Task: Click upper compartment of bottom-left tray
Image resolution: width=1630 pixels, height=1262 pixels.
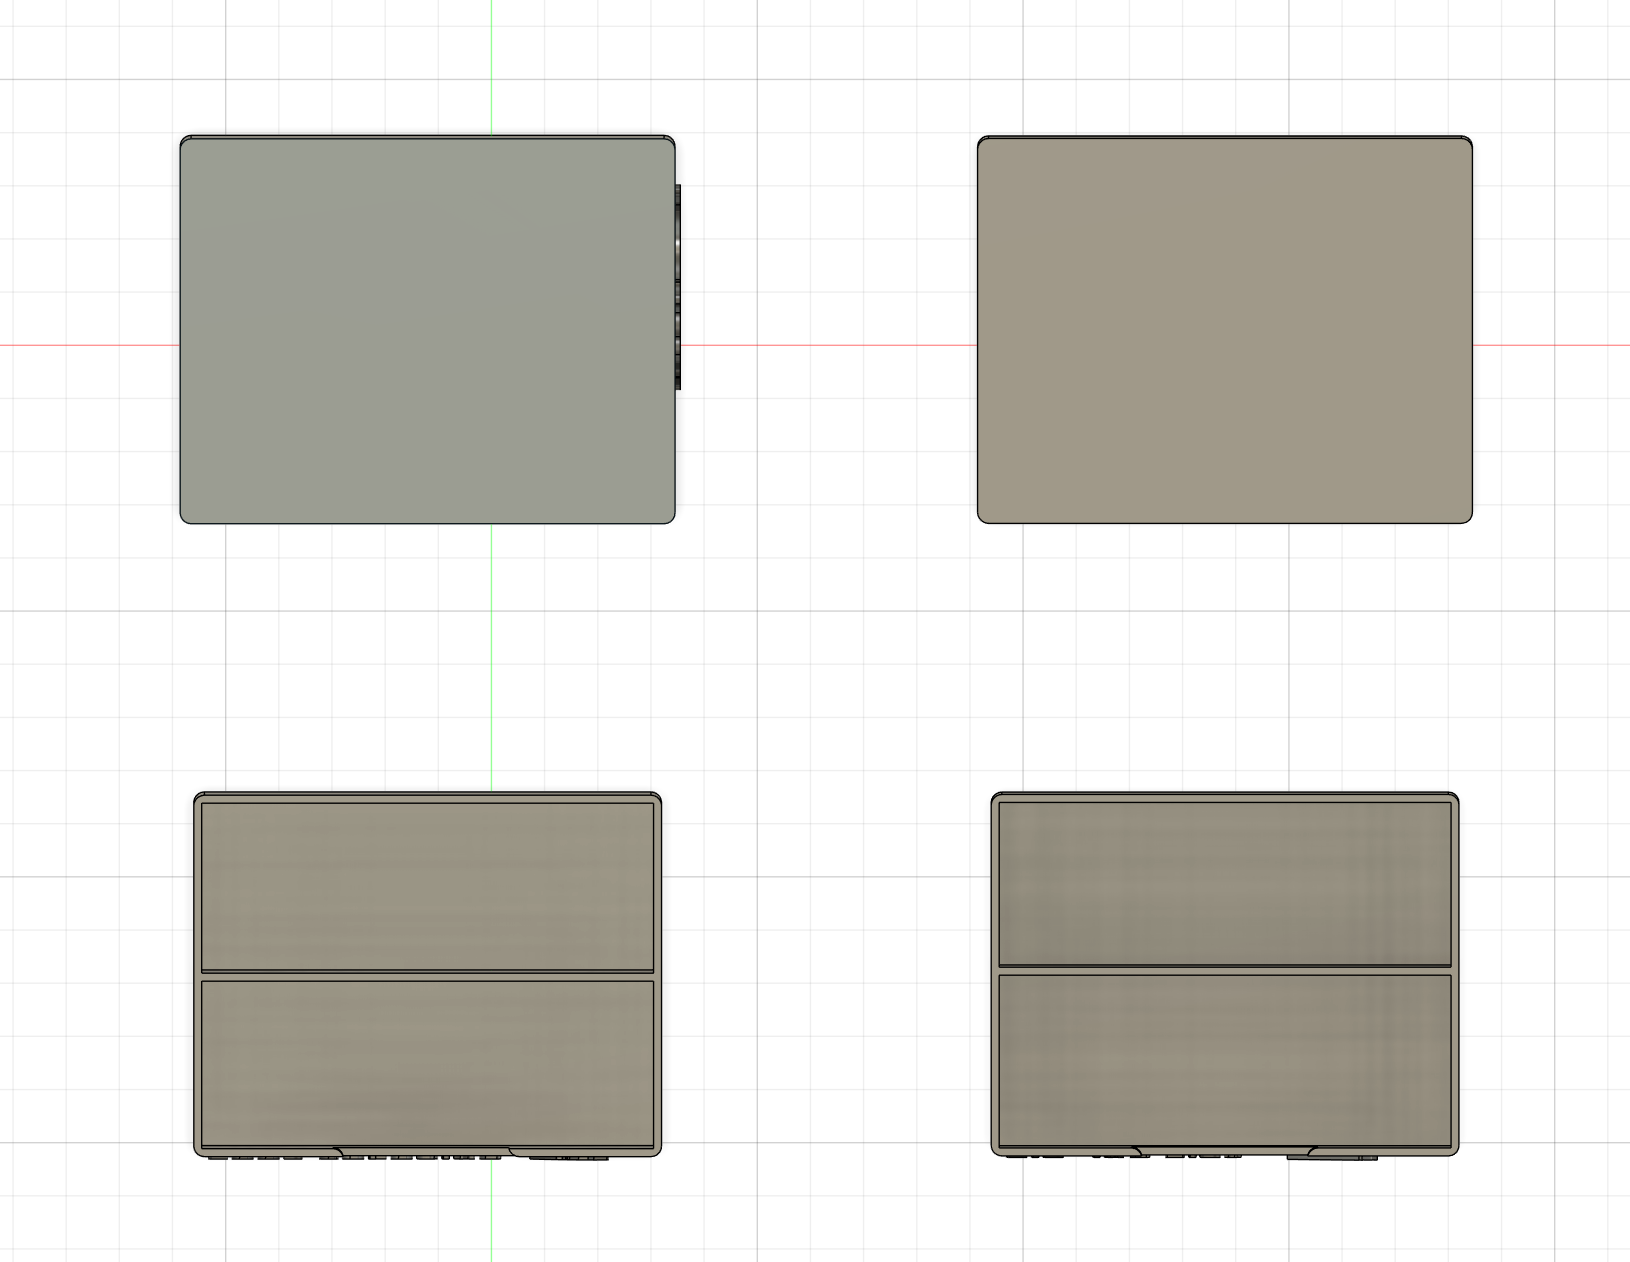Action: tap(427, 885)
